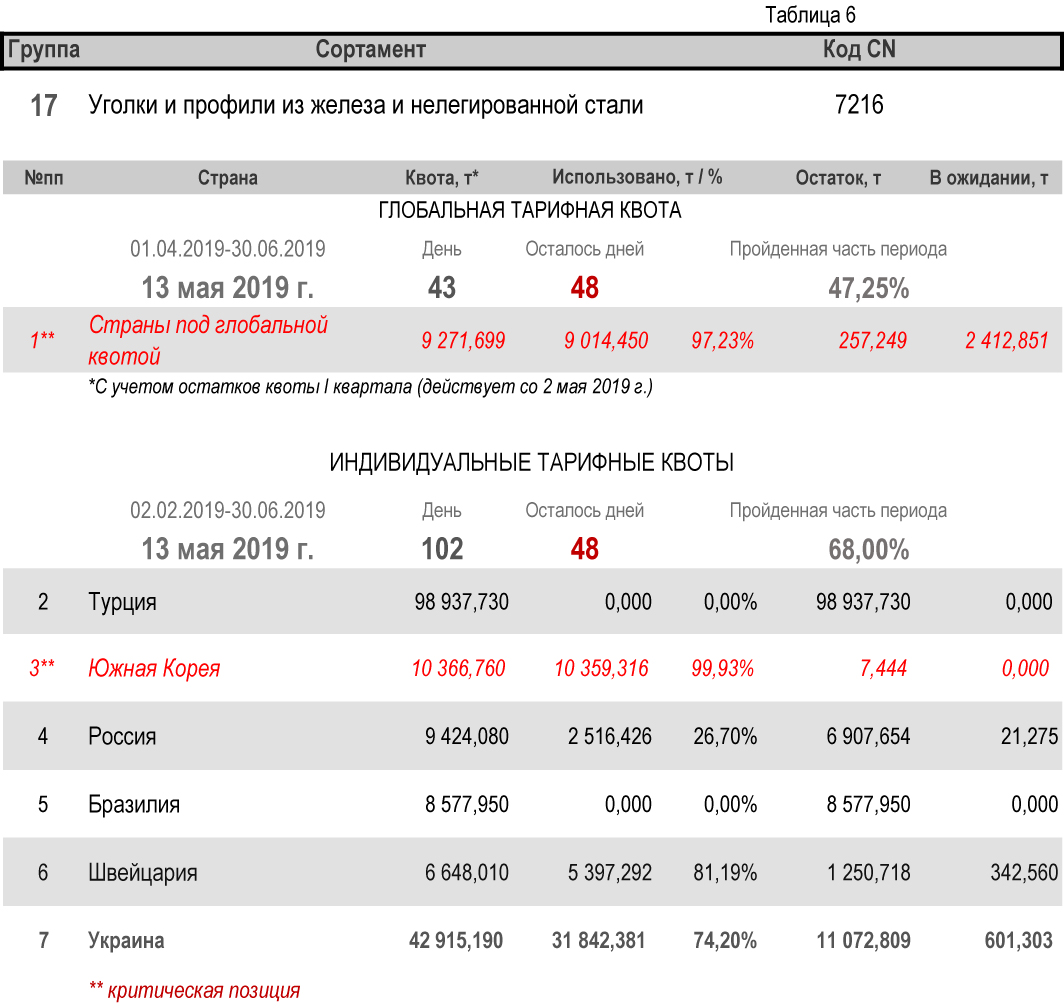This screenshot has width=1064, height=1008.
Task: Select the "Страны под глобальной квотой" row label
Action: (x=208, y=340)
